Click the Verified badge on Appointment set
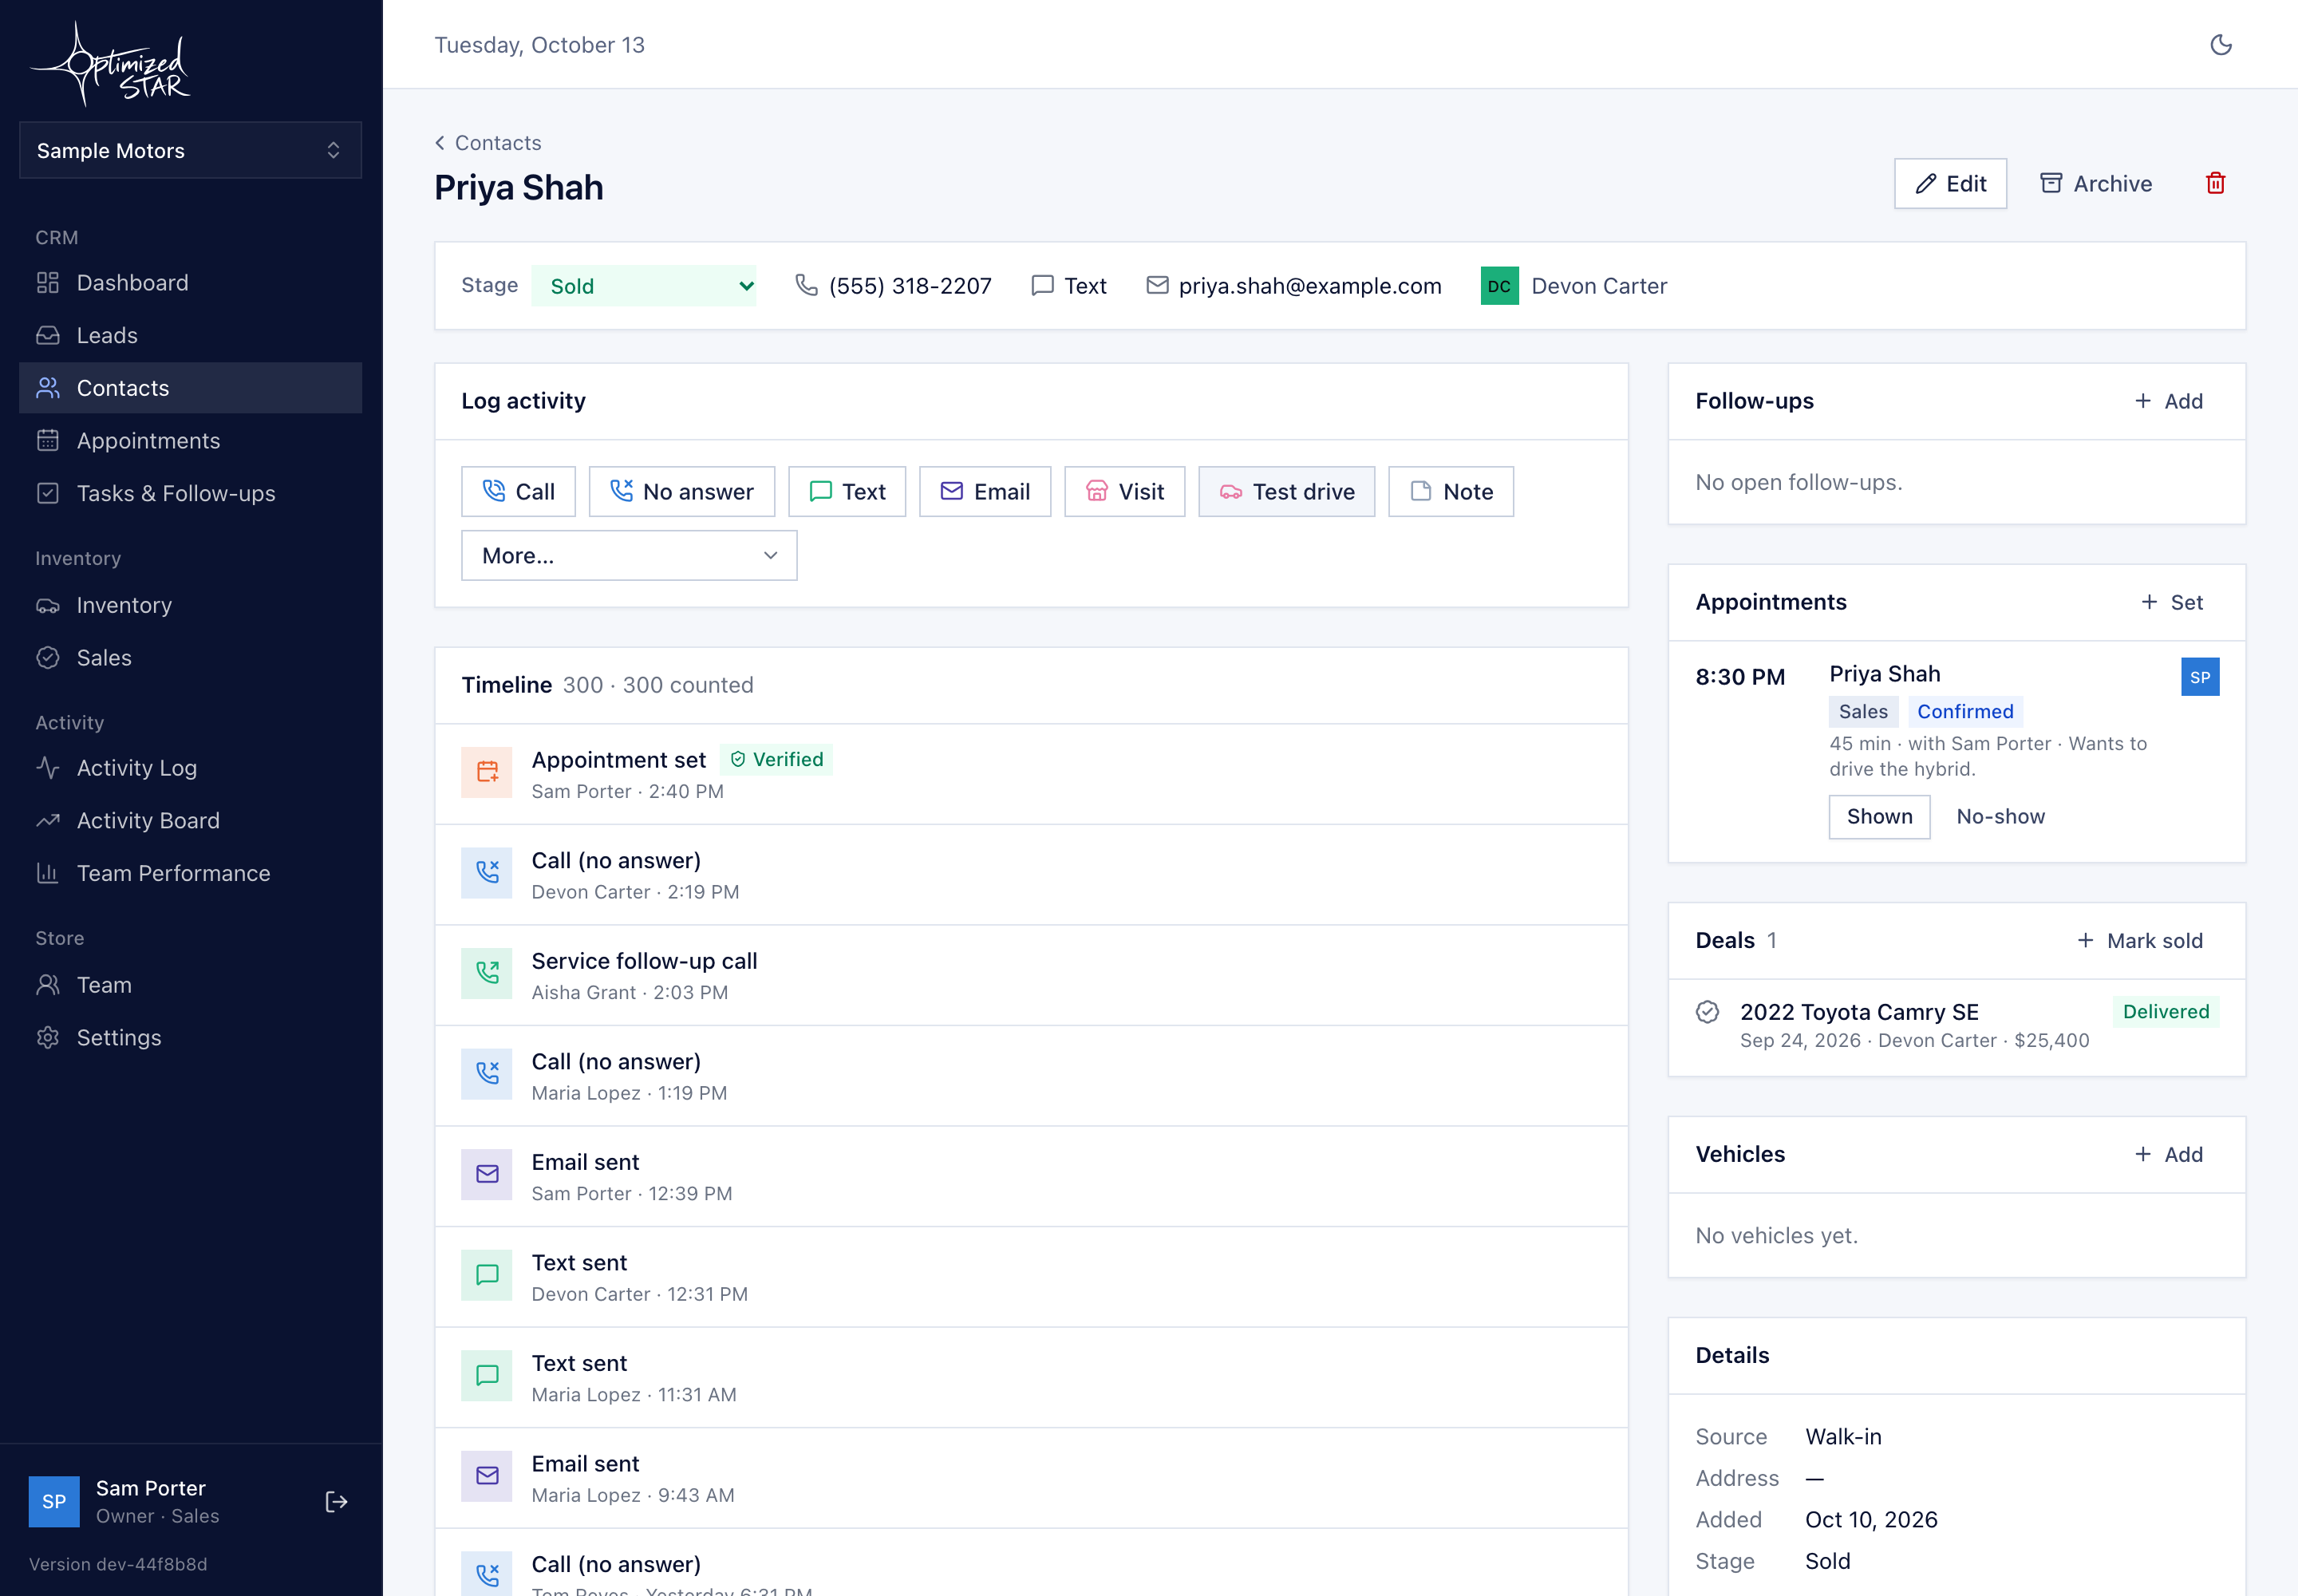Image resolution: width=2298 pixels, height=1596 pixels. coord(776,759)
